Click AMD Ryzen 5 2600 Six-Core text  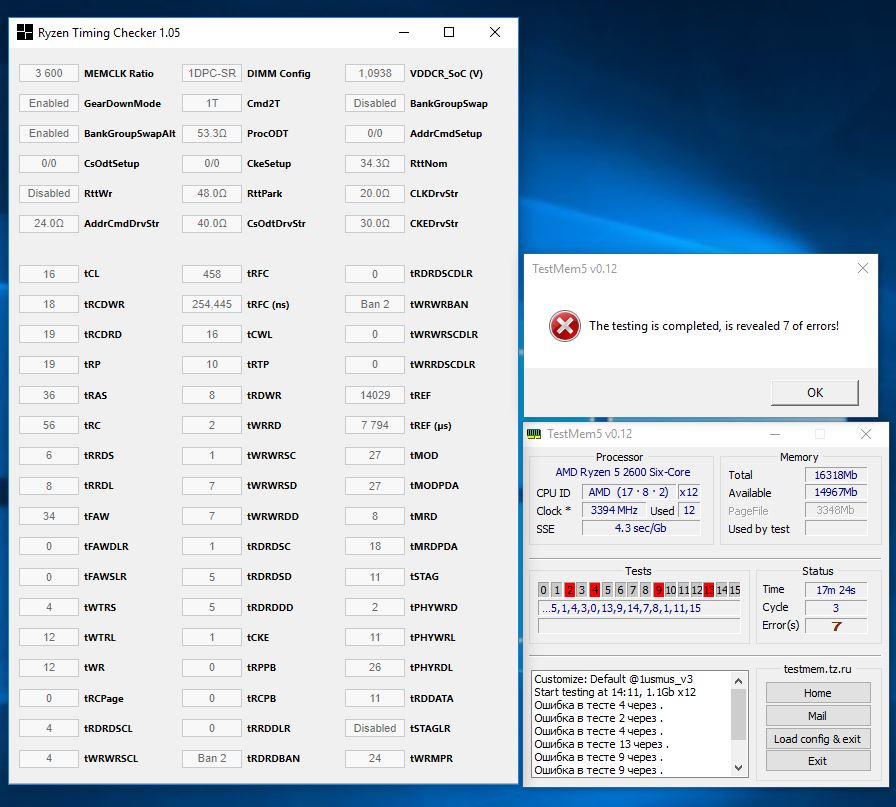[x=622, y=472]
